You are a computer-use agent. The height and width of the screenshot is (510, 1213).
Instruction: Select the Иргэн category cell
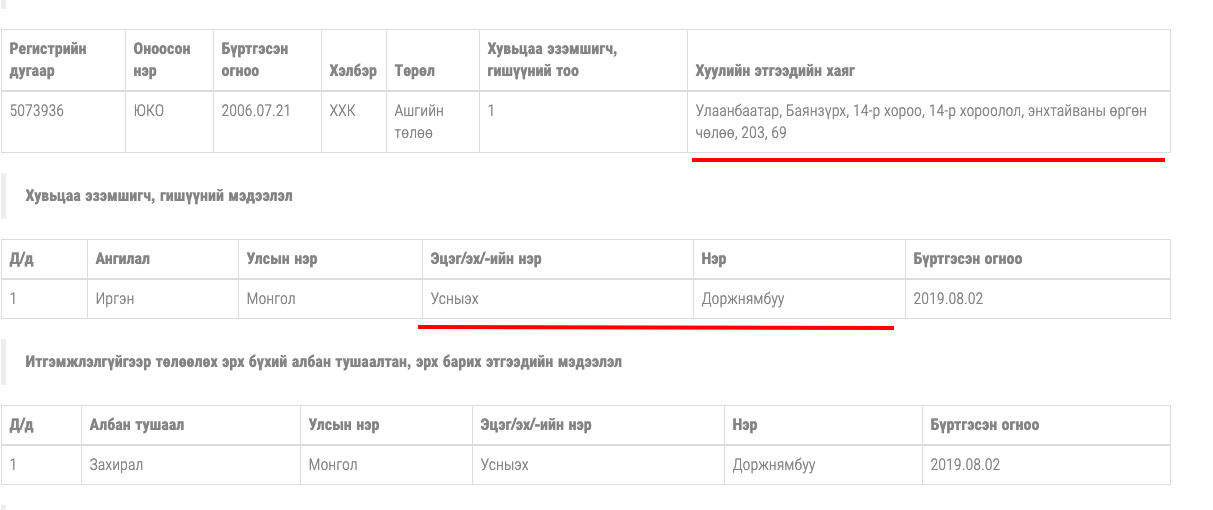click(x=116, y=299)
